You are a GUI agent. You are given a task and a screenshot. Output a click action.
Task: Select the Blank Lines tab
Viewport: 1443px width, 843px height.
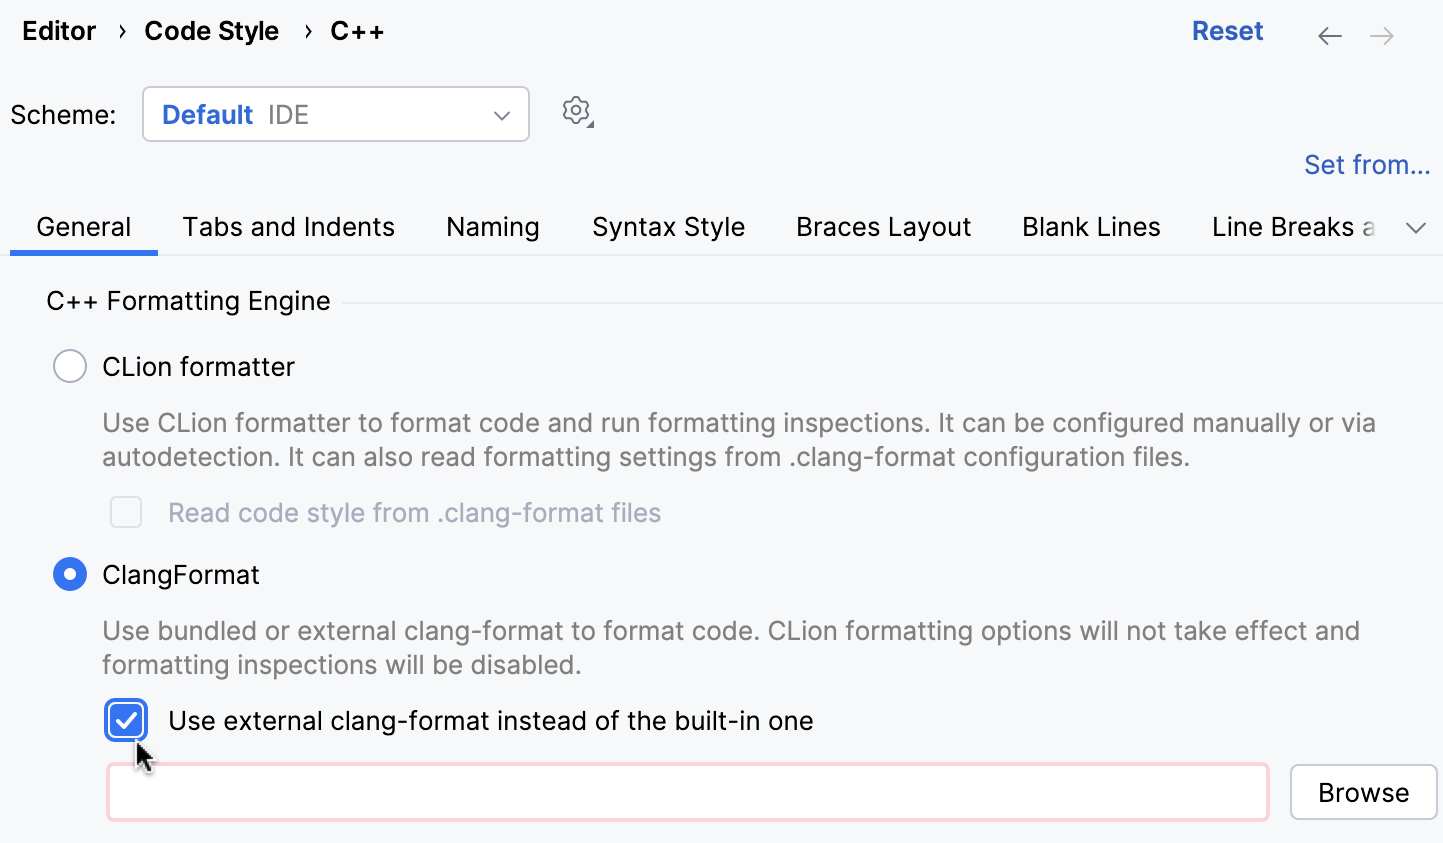(x=1090, y=227)
